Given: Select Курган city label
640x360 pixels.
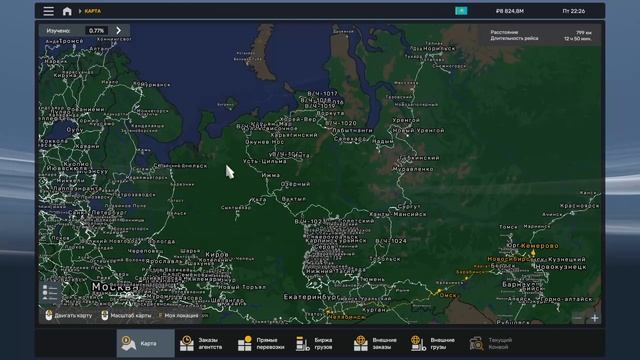Looking at the screenshot, I should (x=374, y=310).
